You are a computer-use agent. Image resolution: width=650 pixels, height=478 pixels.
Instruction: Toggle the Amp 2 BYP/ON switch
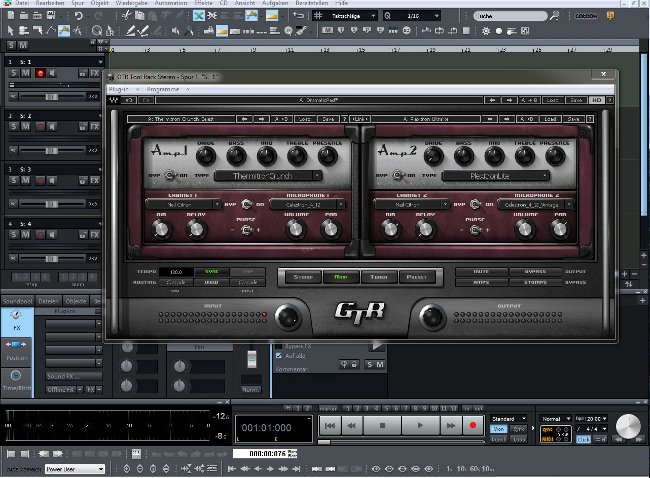tap(398, 175)
